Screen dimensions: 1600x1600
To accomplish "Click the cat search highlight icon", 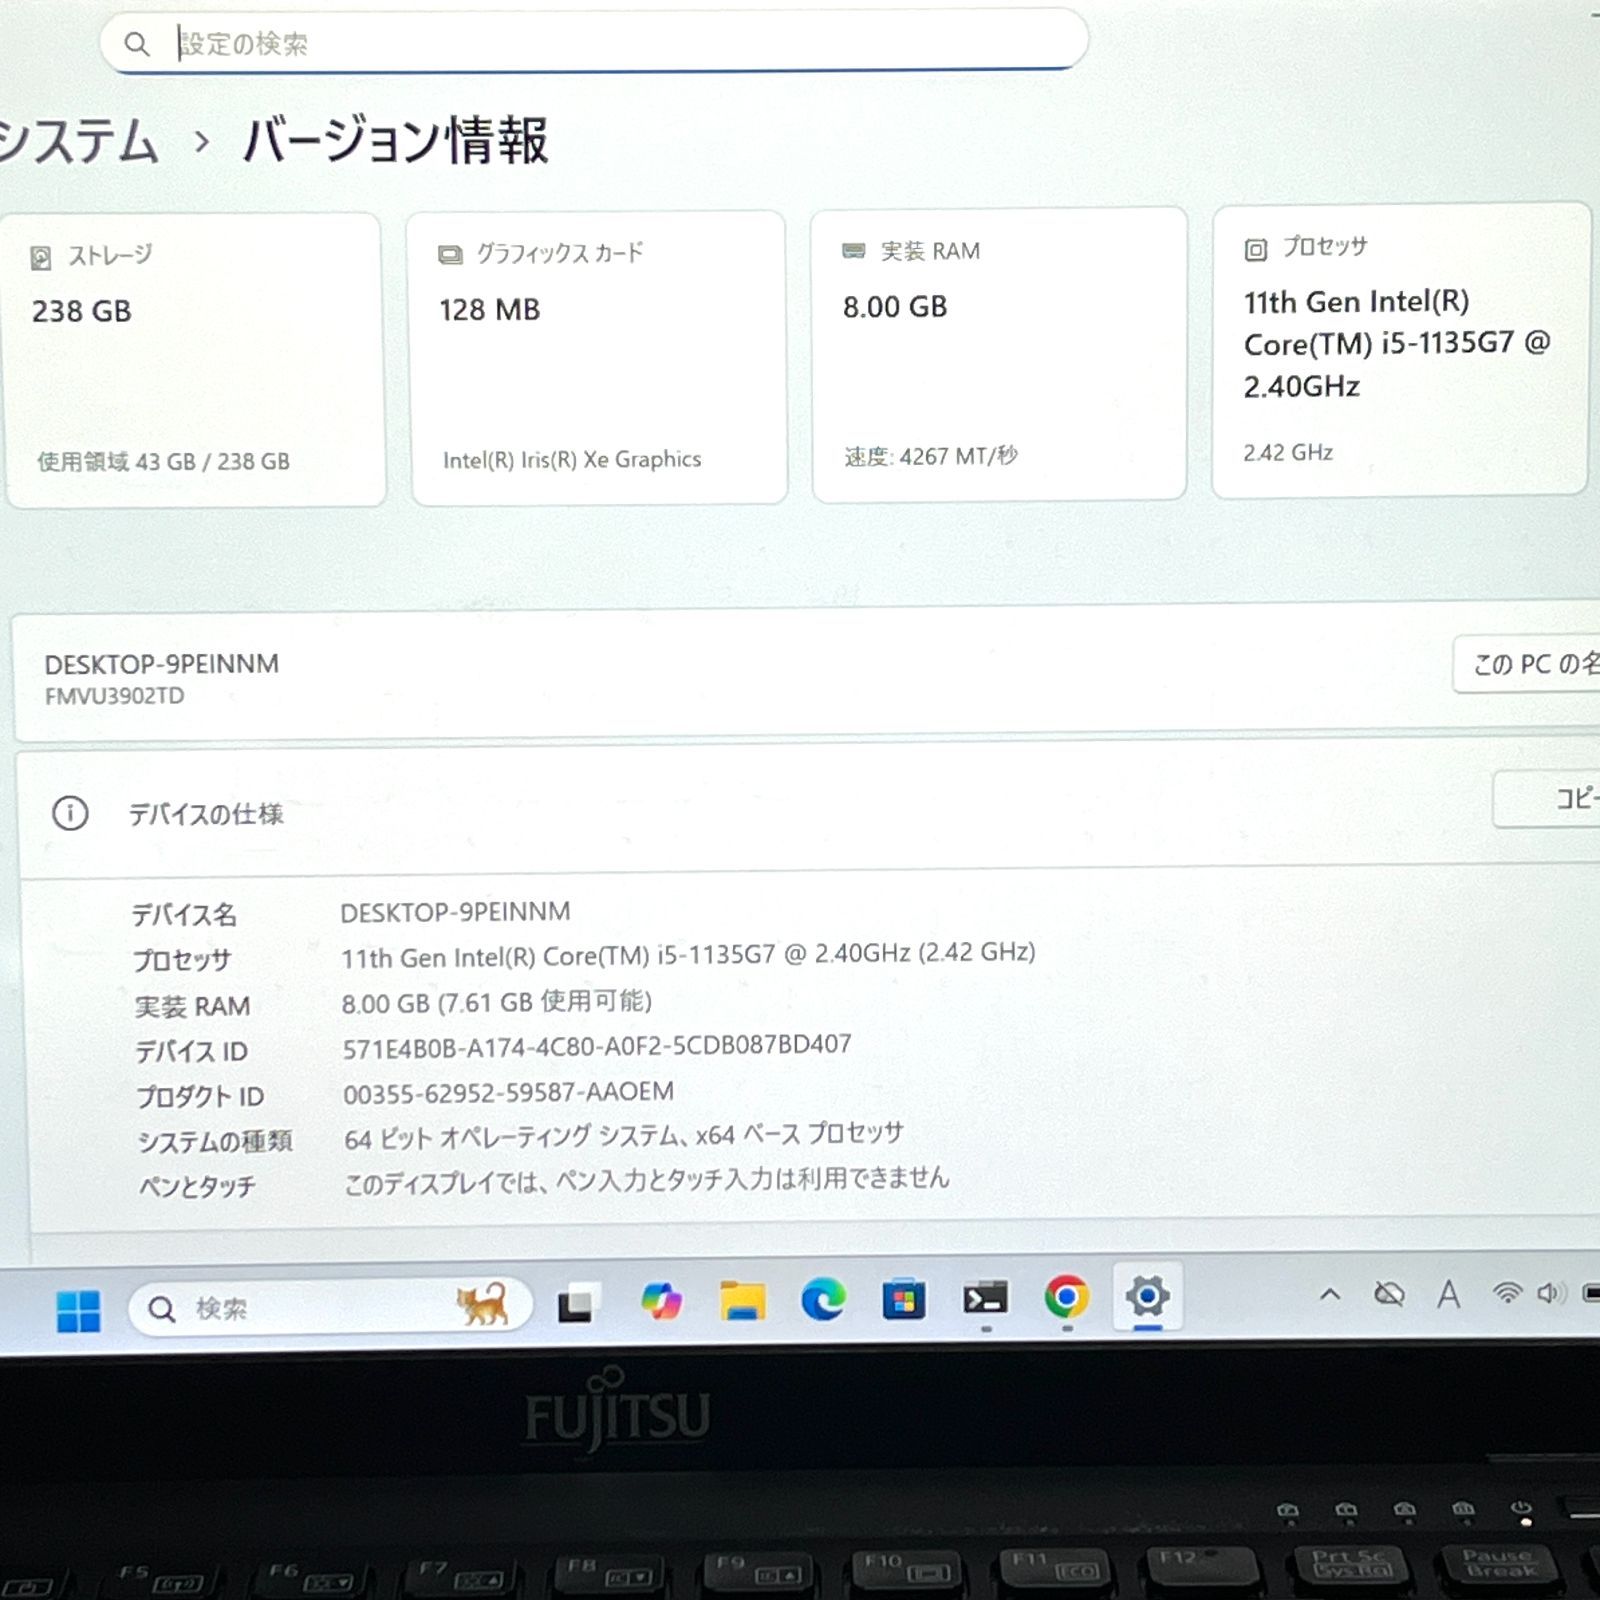I will click(483, 1305).
